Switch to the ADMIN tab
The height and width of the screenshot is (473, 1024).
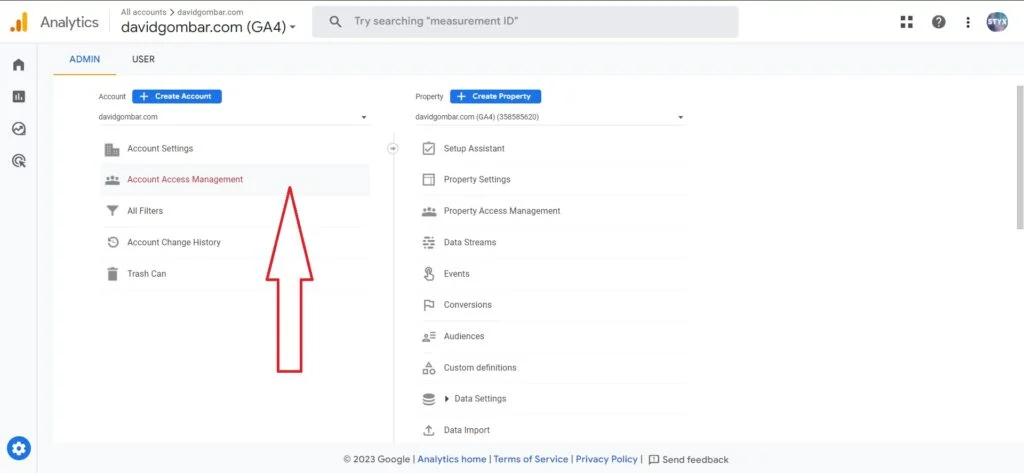[85, 59]
